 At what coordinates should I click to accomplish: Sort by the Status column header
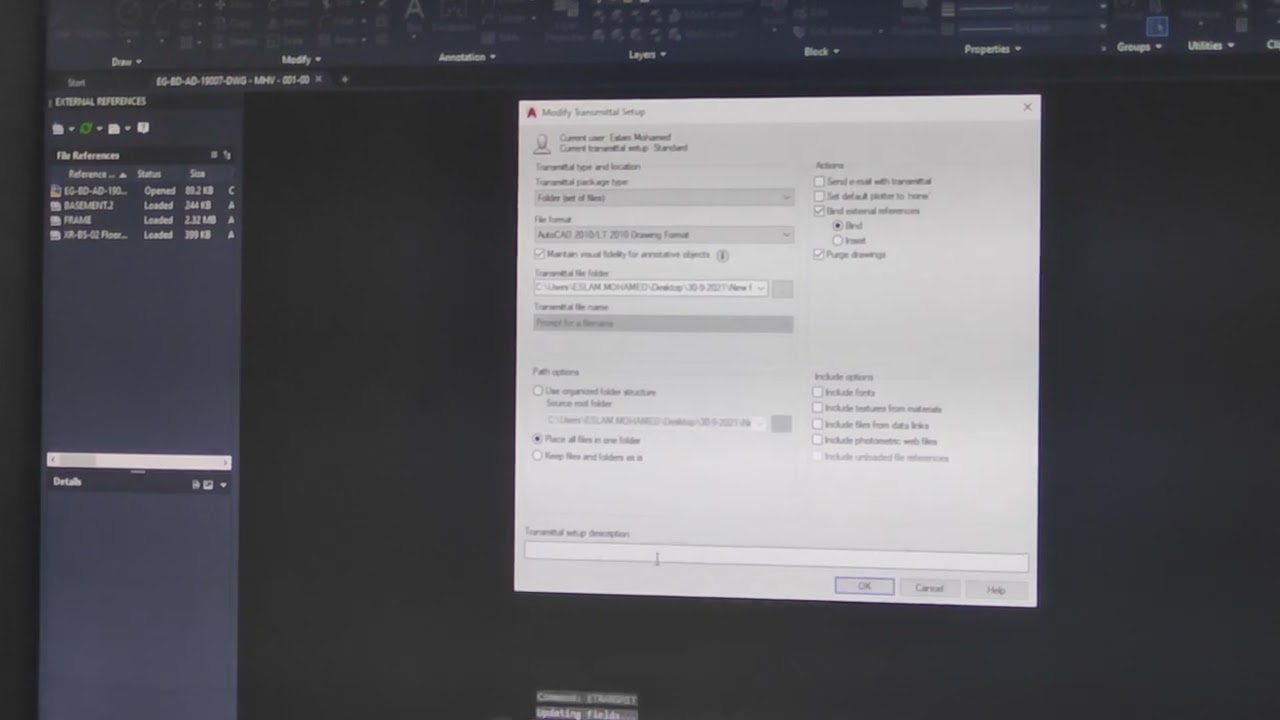pyautogui.click(x=149, y=174)
